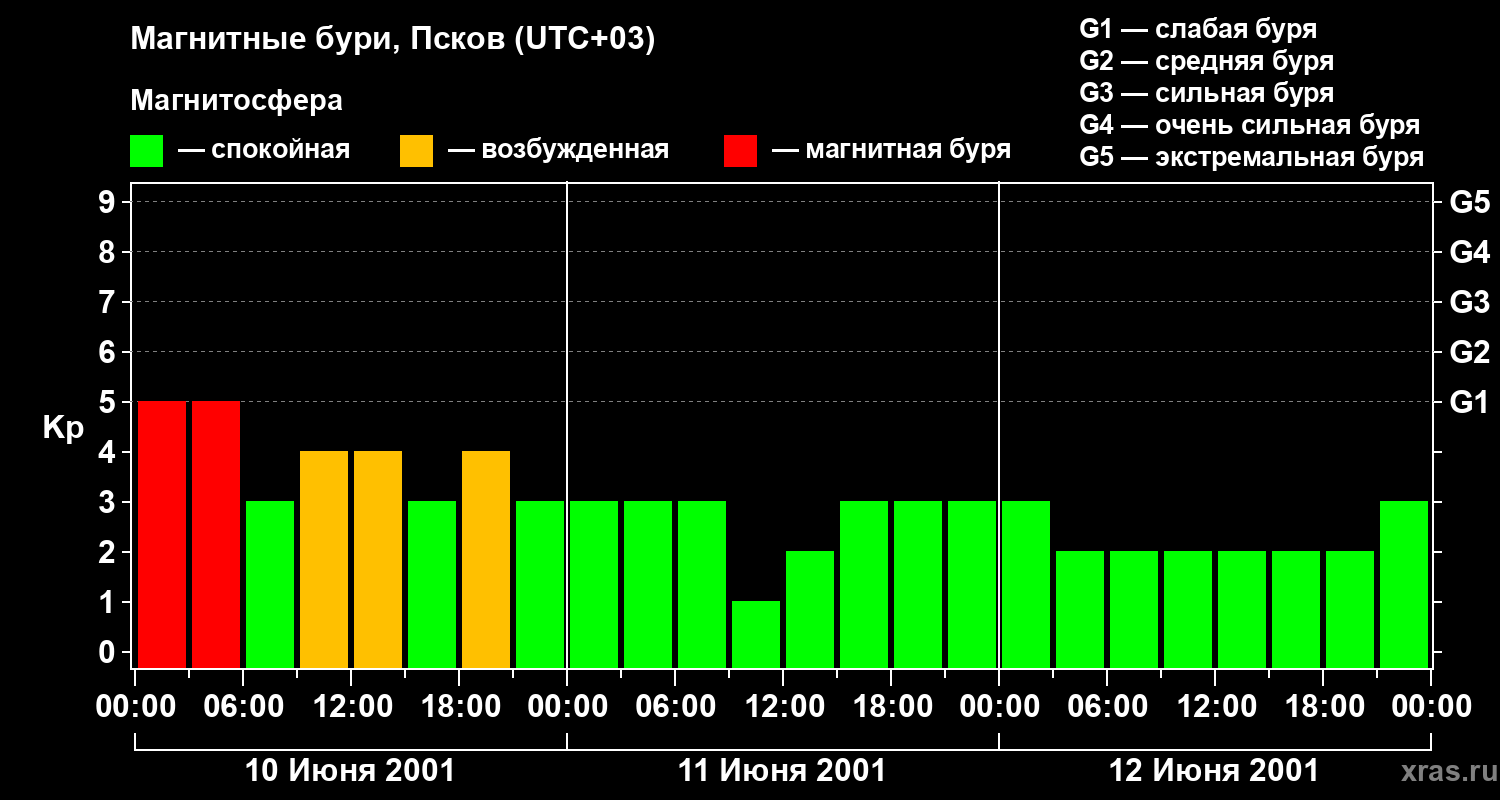Click the G5 label on right axis
The image size is (1500, 800).
click(x=1470, y=202)
